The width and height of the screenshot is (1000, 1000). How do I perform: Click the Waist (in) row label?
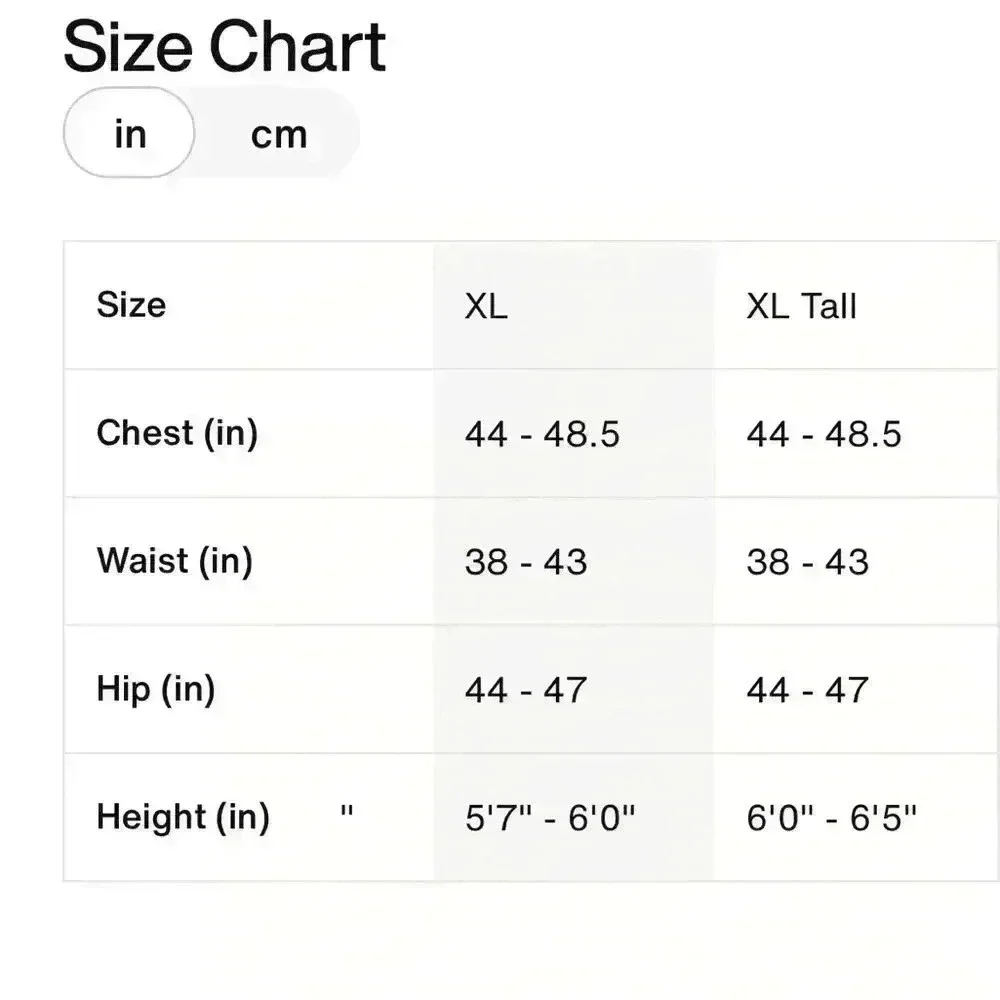pos(175,562)
